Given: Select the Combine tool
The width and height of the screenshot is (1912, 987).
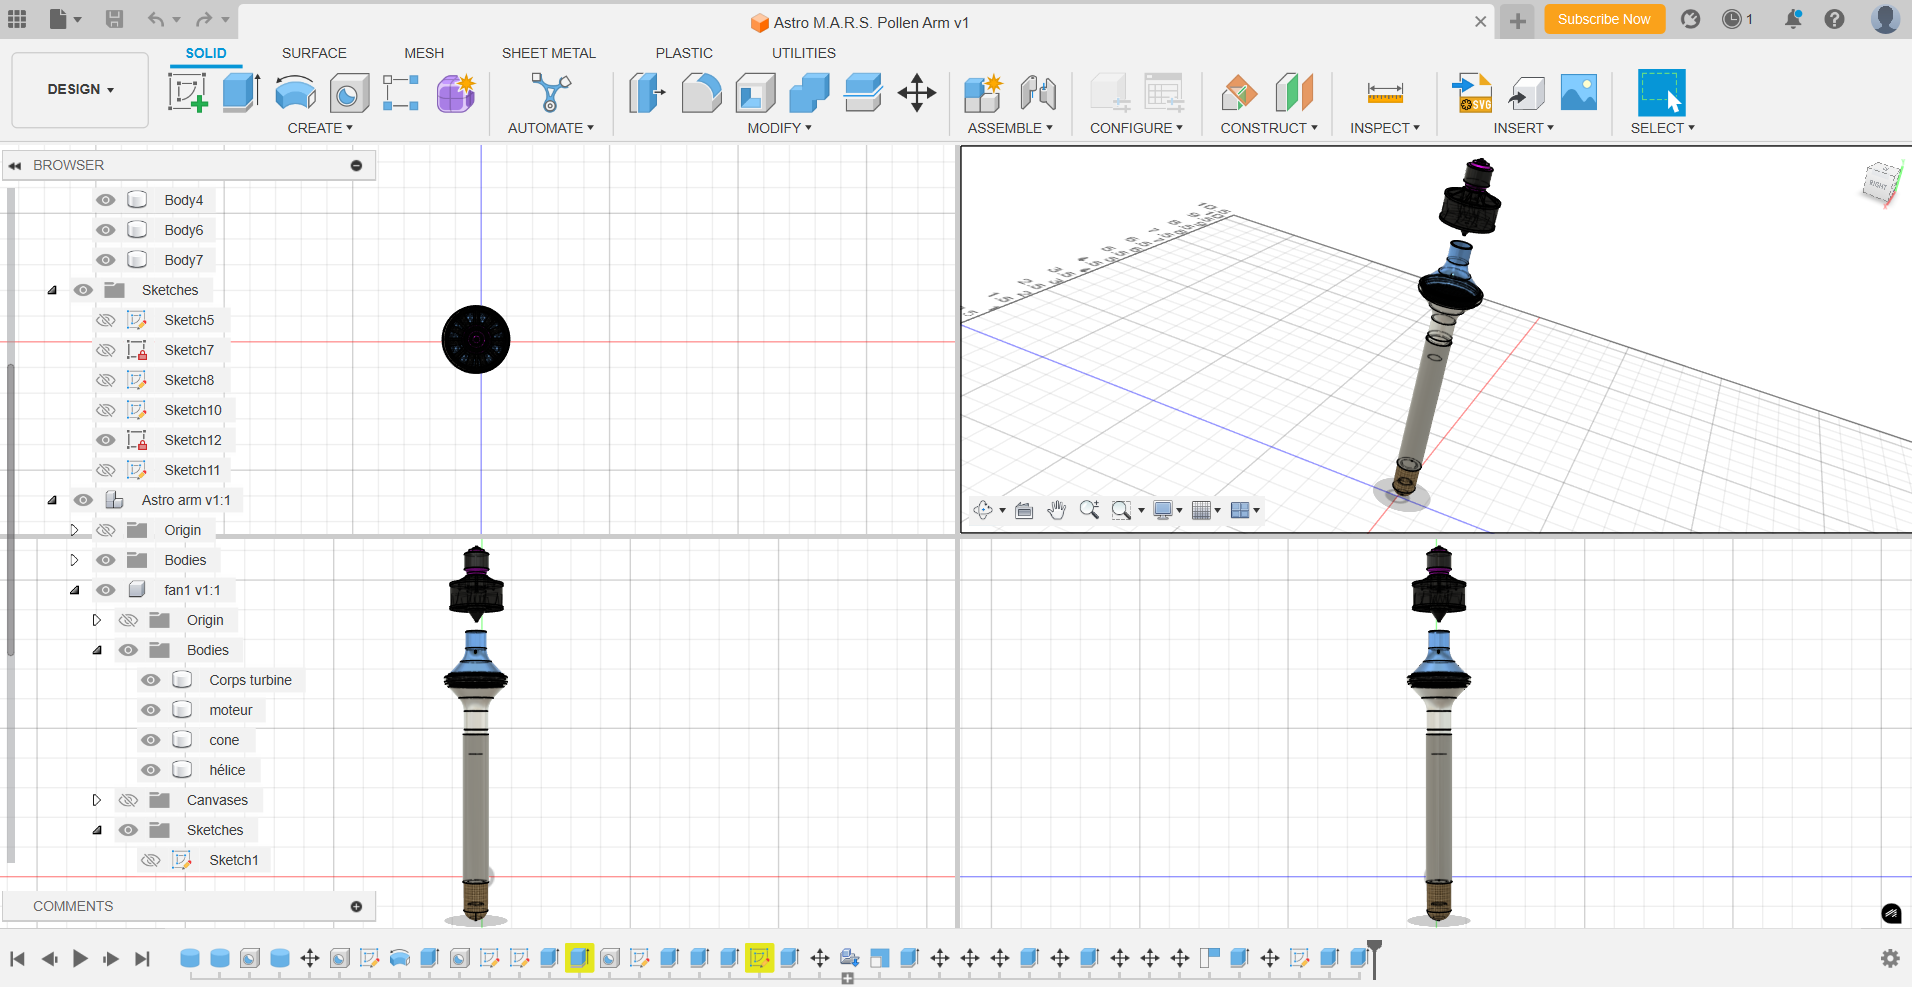Looking at the screenshot, I should coord(809,93).
